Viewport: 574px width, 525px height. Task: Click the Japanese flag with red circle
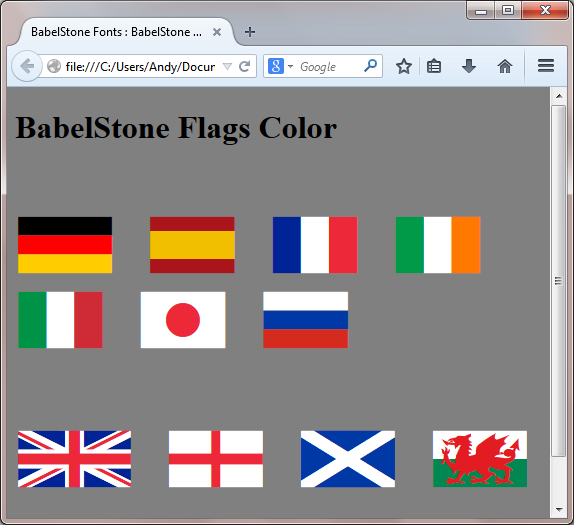pyautogui.click(x=183, y=320)
